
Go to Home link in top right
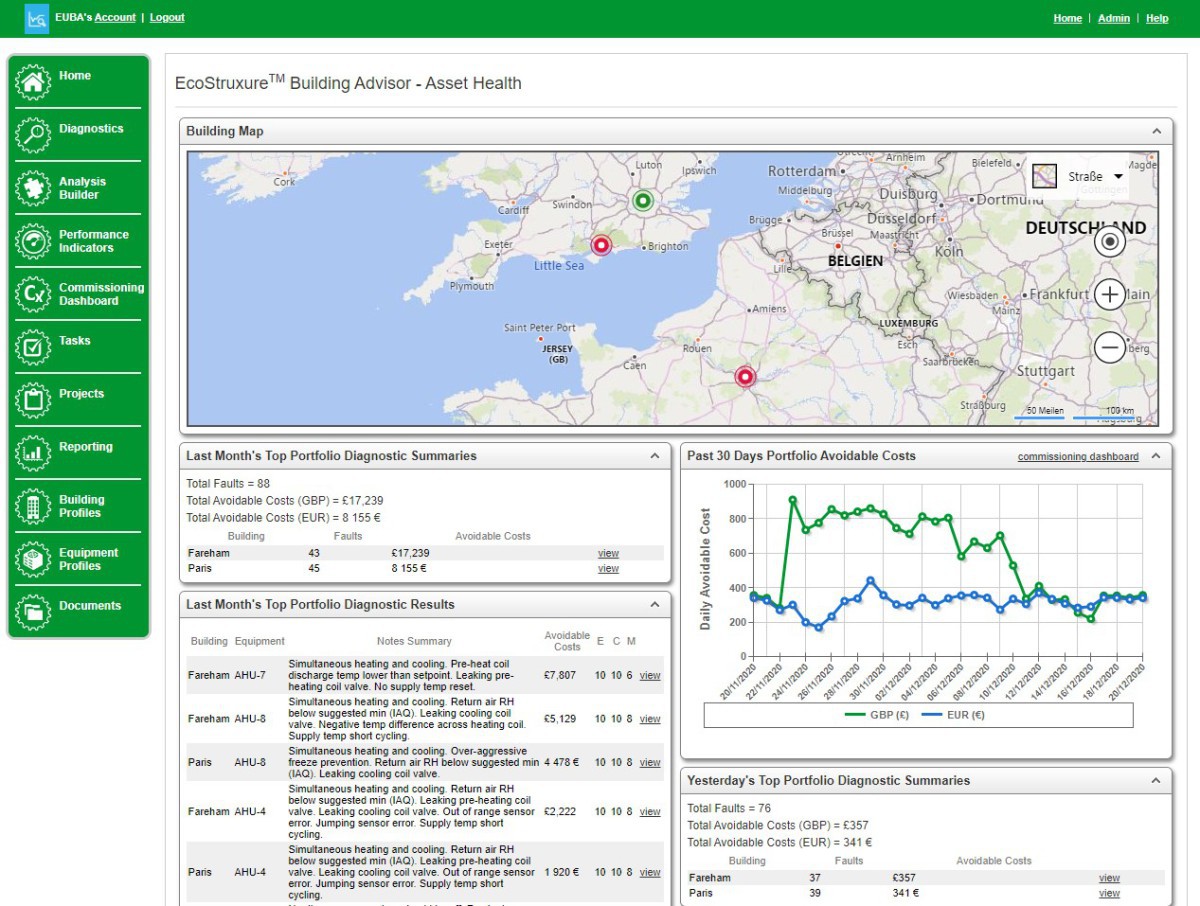click(x=1067, y=18)
